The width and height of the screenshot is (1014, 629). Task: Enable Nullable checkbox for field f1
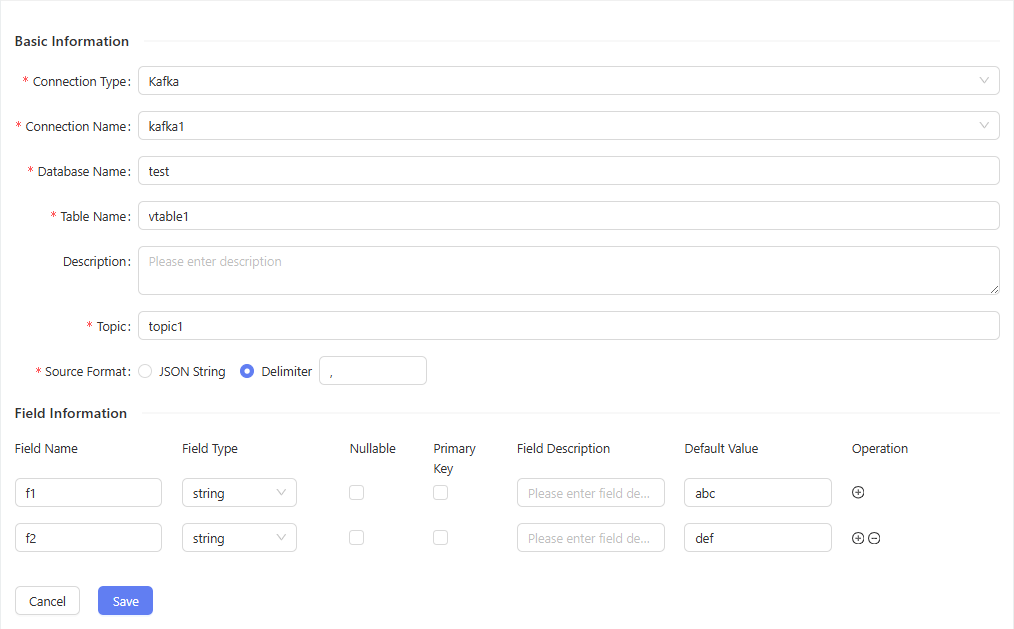click(x=356, y=493)
